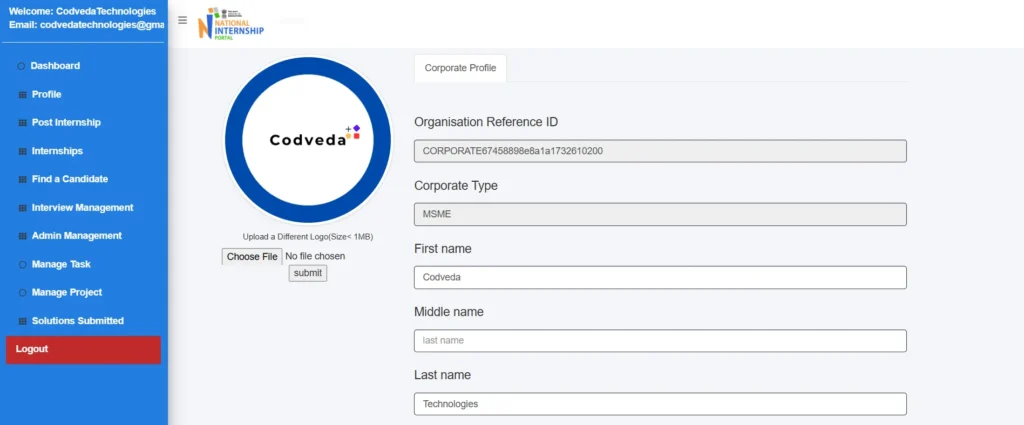The width and height of the screenshot is (1024, 425).
Task: Open Solutions Submitted section
Action: 77,321
